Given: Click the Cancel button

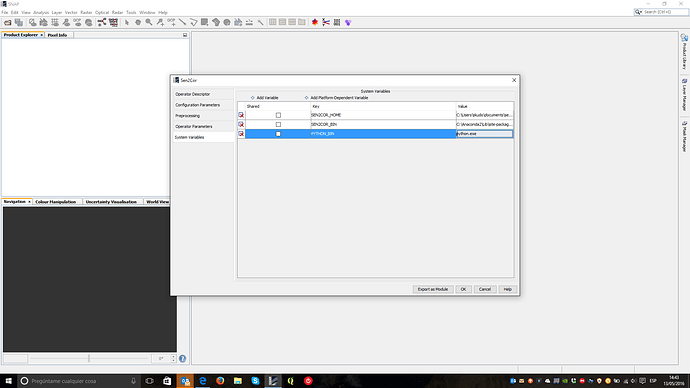Looking at the screenshot, I should pos(484,289).
